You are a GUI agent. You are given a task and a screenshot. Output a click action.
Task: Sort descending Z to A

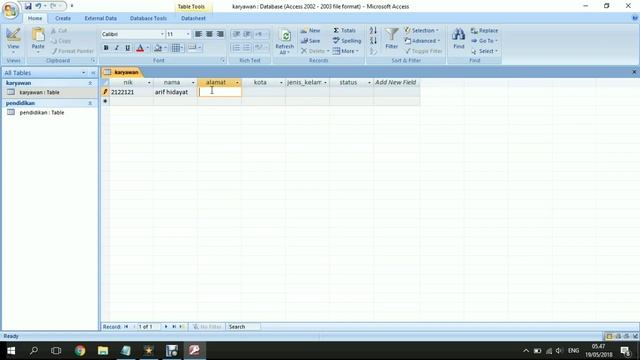(x=373, y=41)
